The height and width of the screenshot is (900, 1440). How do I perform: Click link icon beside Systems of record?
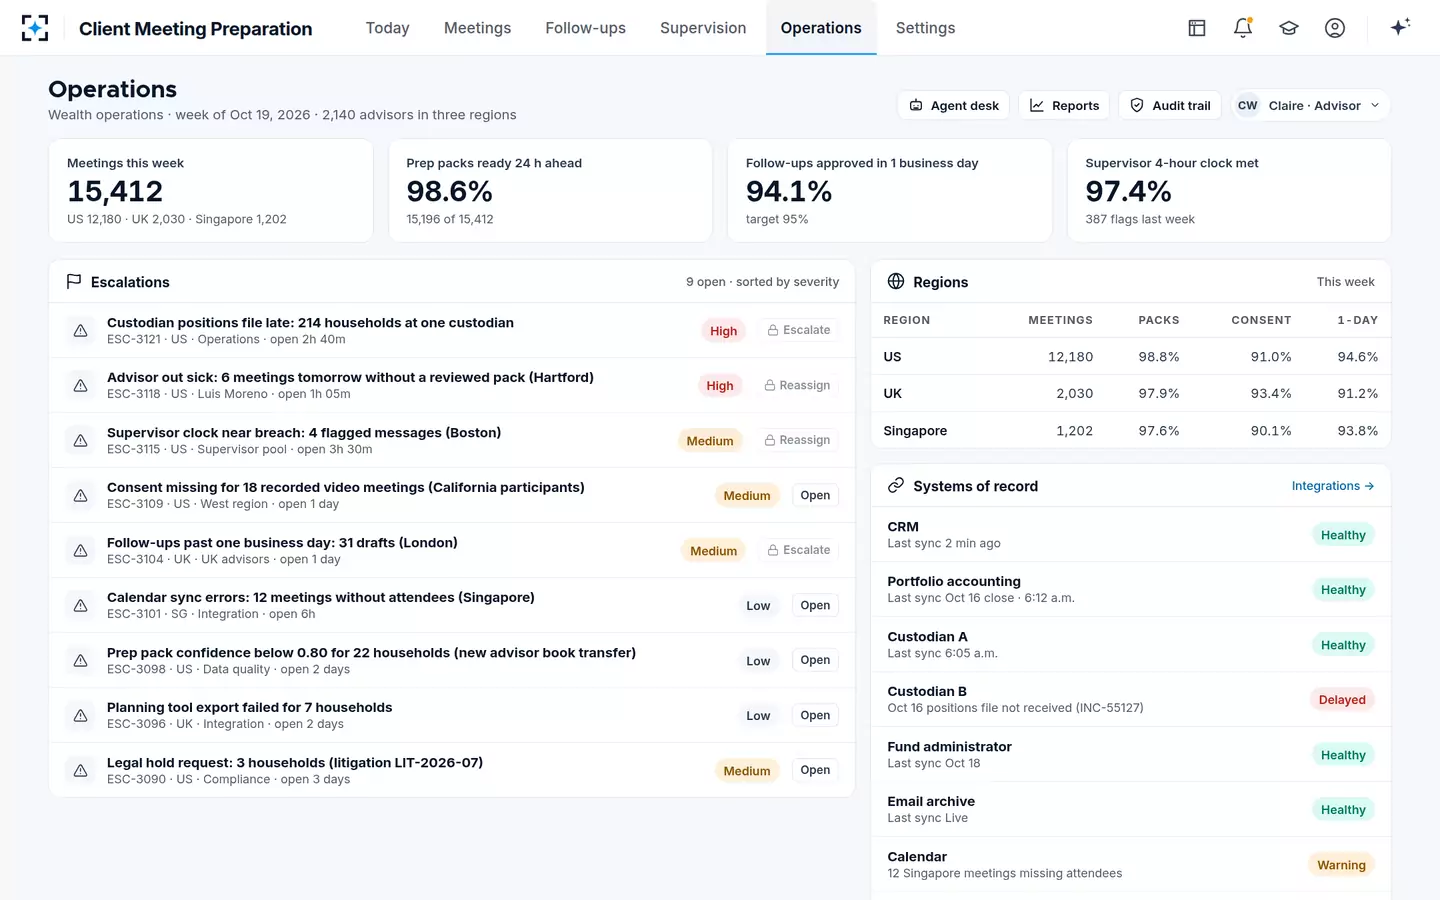point(896,485)
